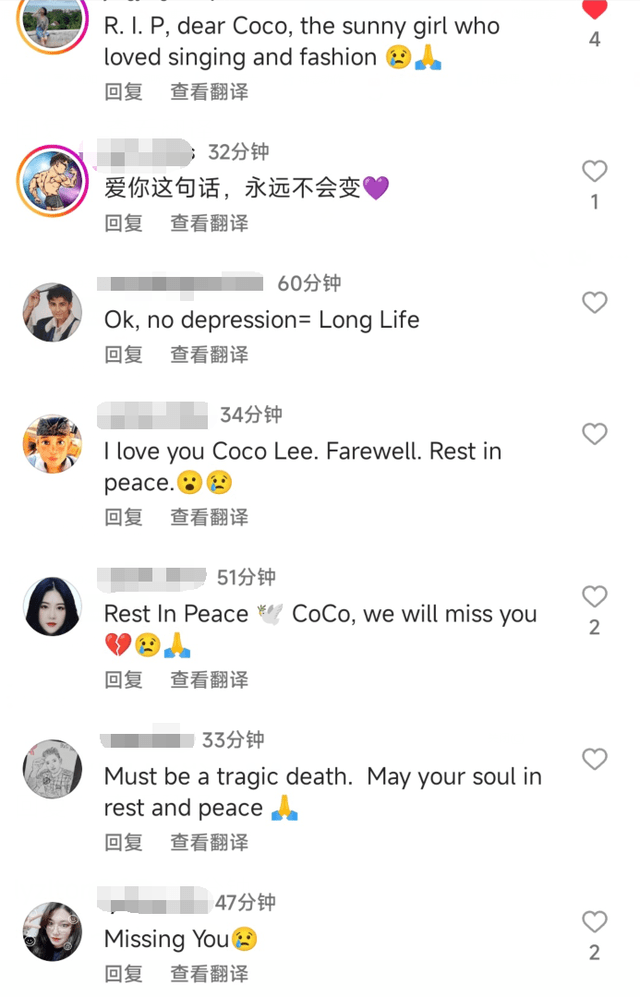Show translation (查看翻译) for 'I love you Coco Lee'
Screen dimensions: 640x997
pyautogui.click(x=209, y=517)
